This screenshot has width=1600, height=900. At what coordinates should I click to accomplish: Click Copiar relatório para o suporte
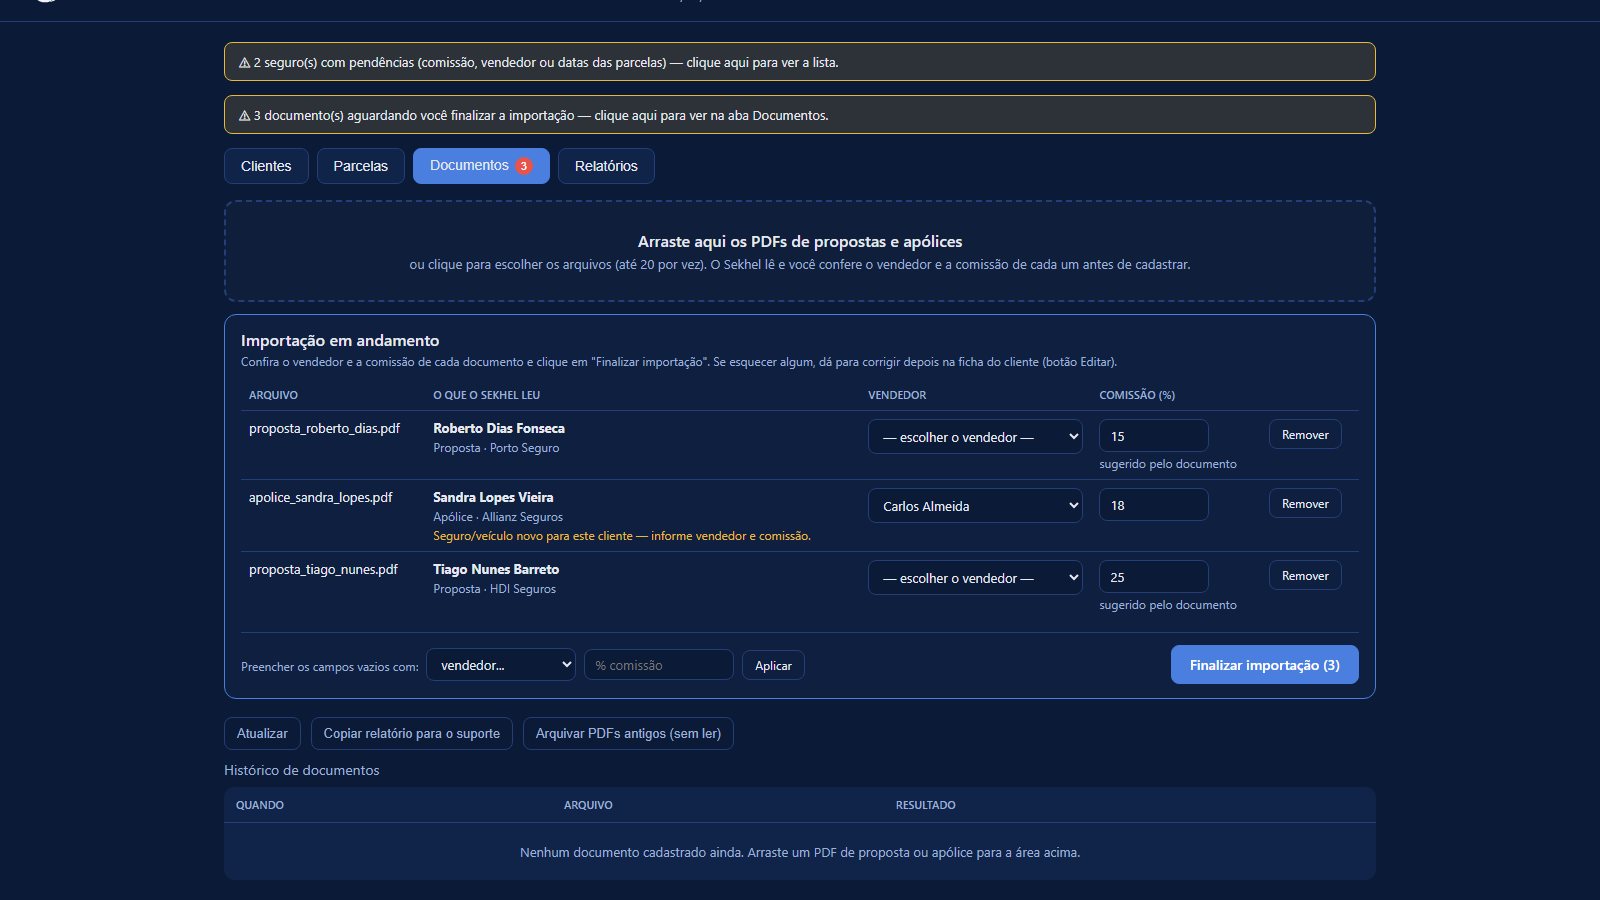412,733
